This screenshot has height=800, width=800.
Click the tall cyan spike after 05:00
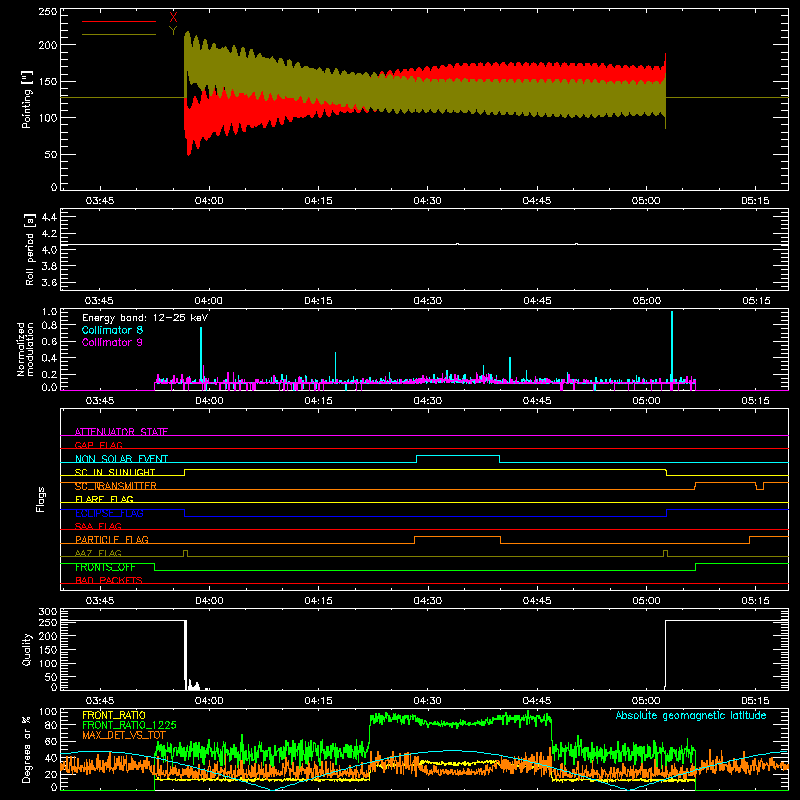pos(672,347)
